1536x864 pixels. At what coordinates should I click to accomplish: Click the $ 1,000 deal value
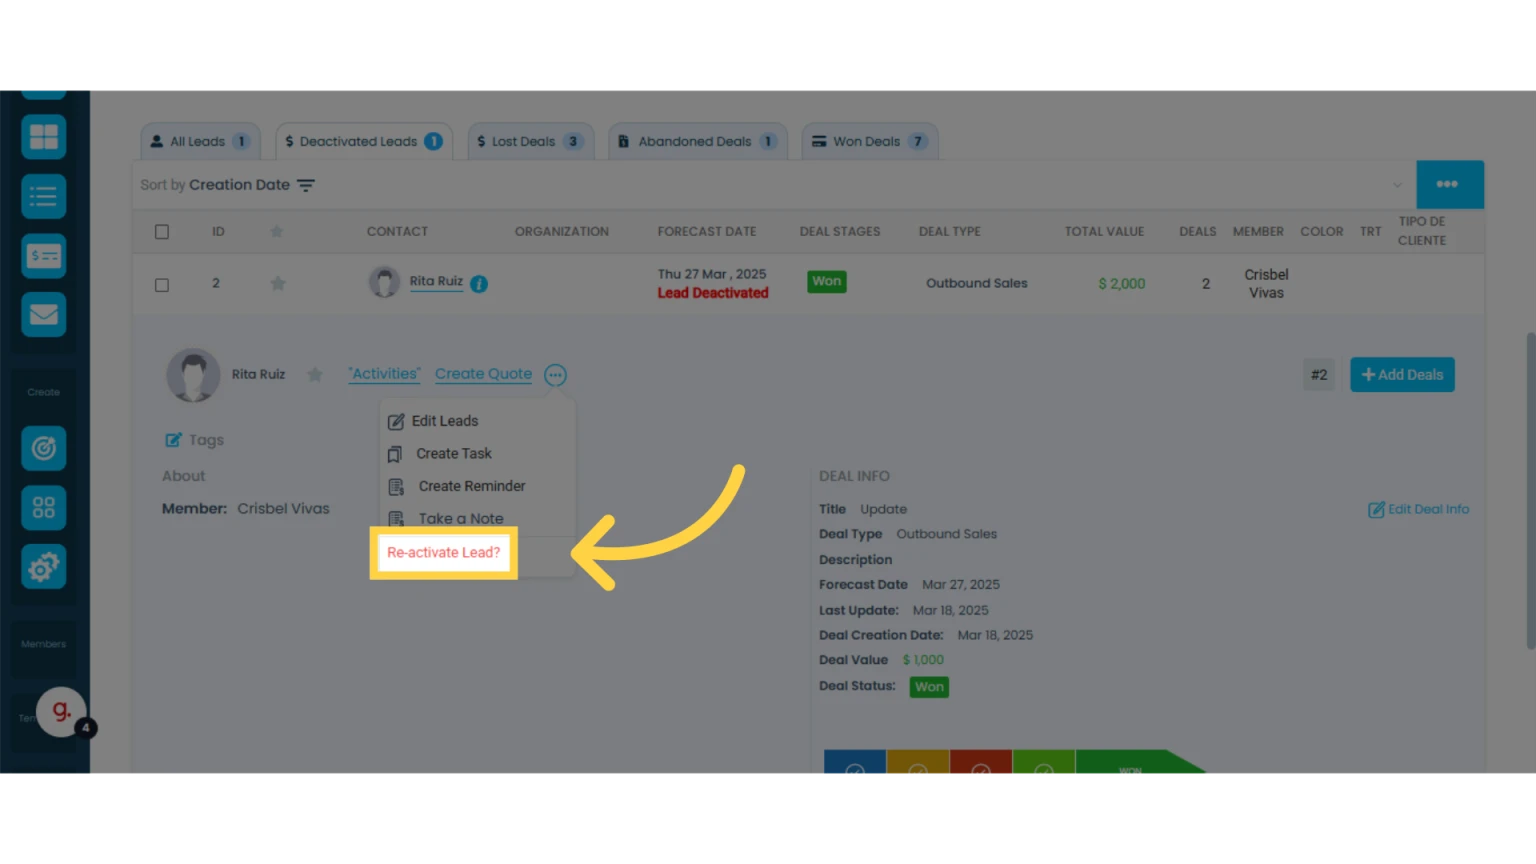coord(923,660)
